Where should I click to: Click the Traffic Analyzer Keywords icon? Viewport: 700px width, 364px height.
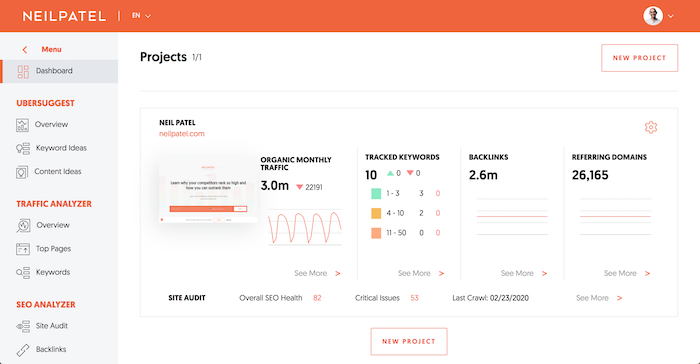[23, 272]
